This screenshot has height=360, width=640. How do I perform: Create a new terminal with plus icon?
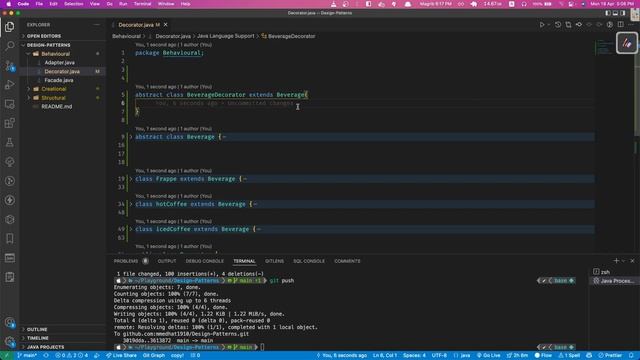616,261
